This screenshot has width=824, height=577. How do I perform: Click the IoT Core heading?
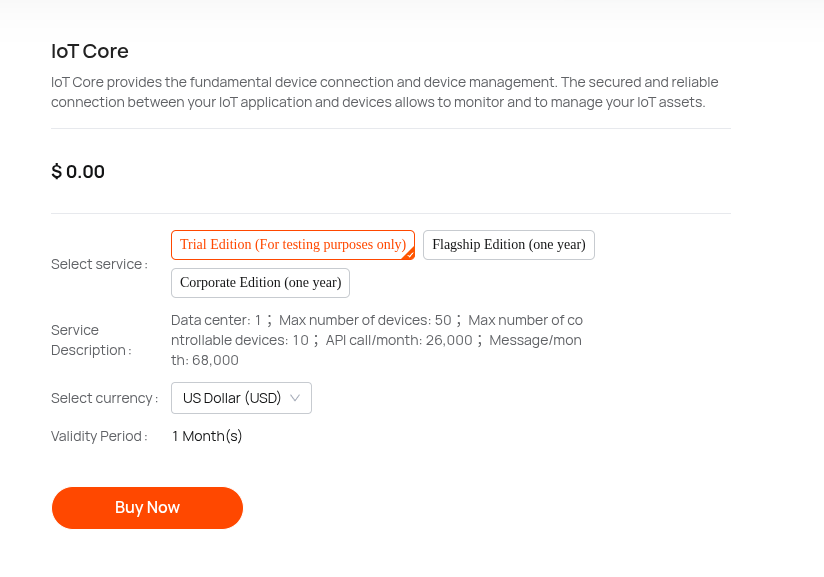pyautogui.click(x=90, y=51)
